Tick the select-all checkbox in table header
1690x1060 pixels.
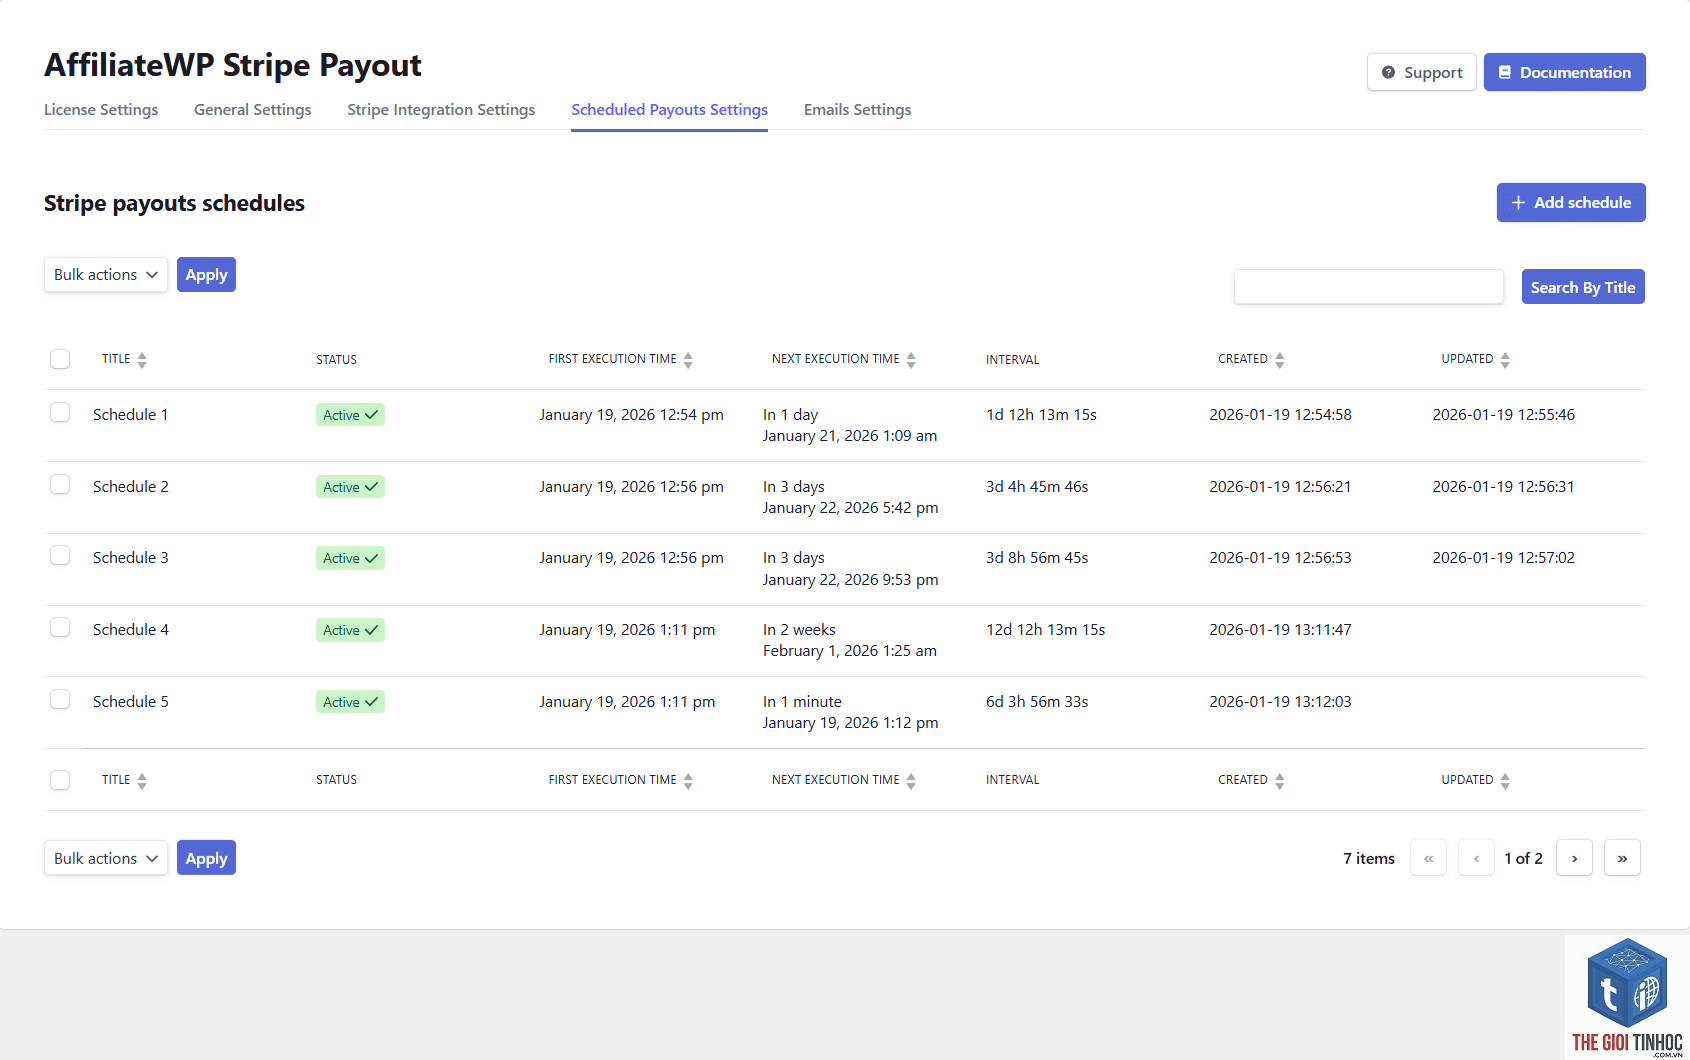(x=60, y=359)
